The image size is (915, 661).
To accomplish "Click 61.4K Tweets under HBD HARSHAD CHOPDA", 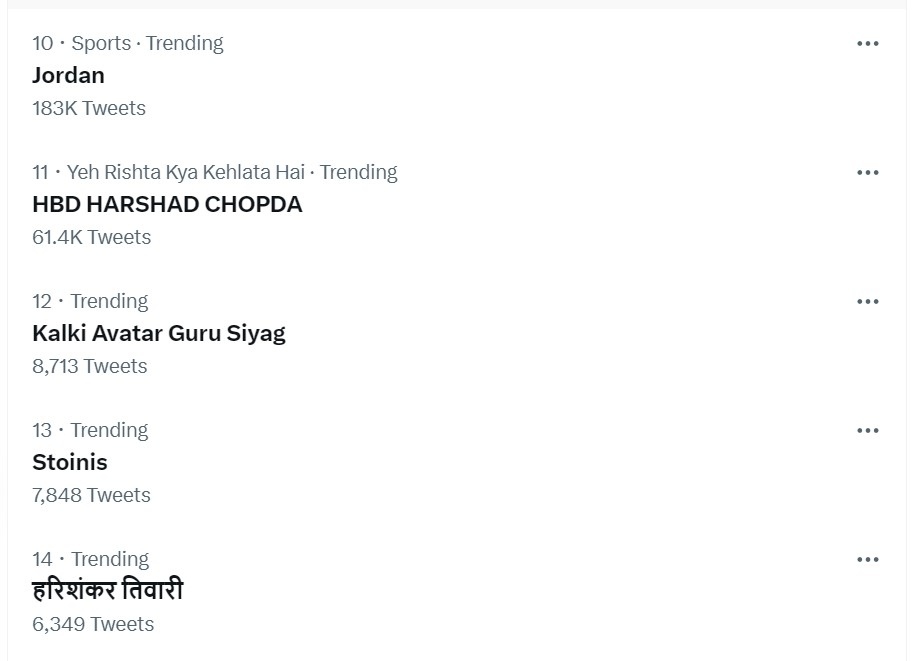I will (91, 237).
